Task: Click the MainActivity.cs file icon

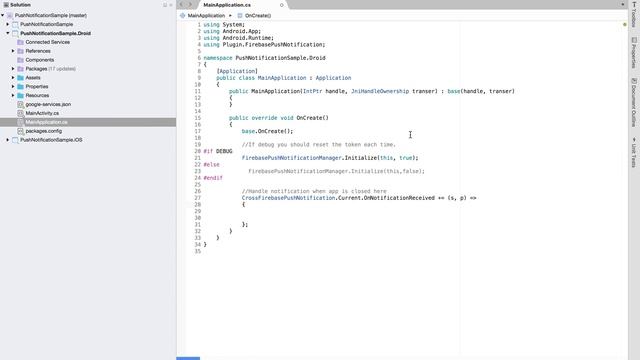Action: pos(20,113)
